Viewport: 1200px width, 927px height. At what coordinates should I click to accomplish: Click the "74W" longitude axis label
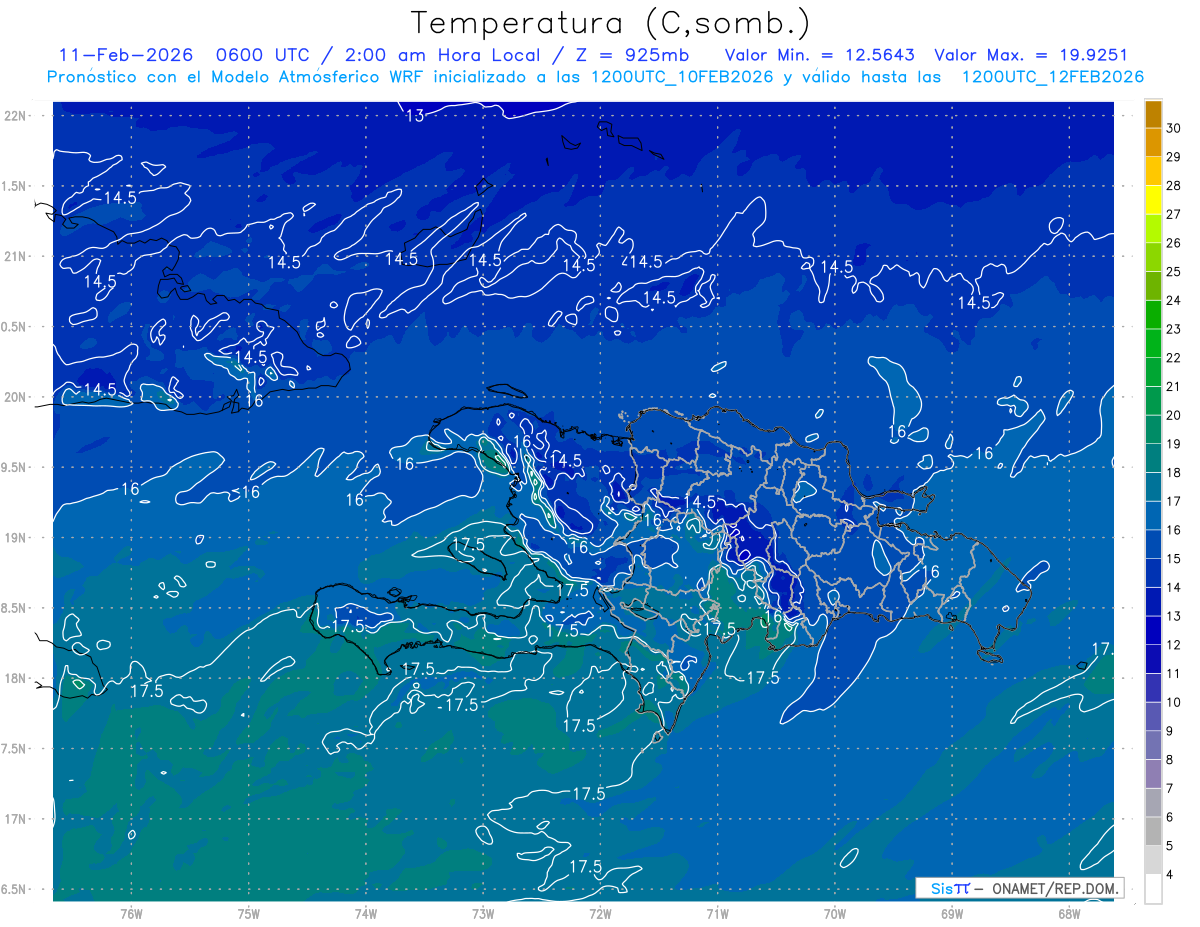point(366,913)
